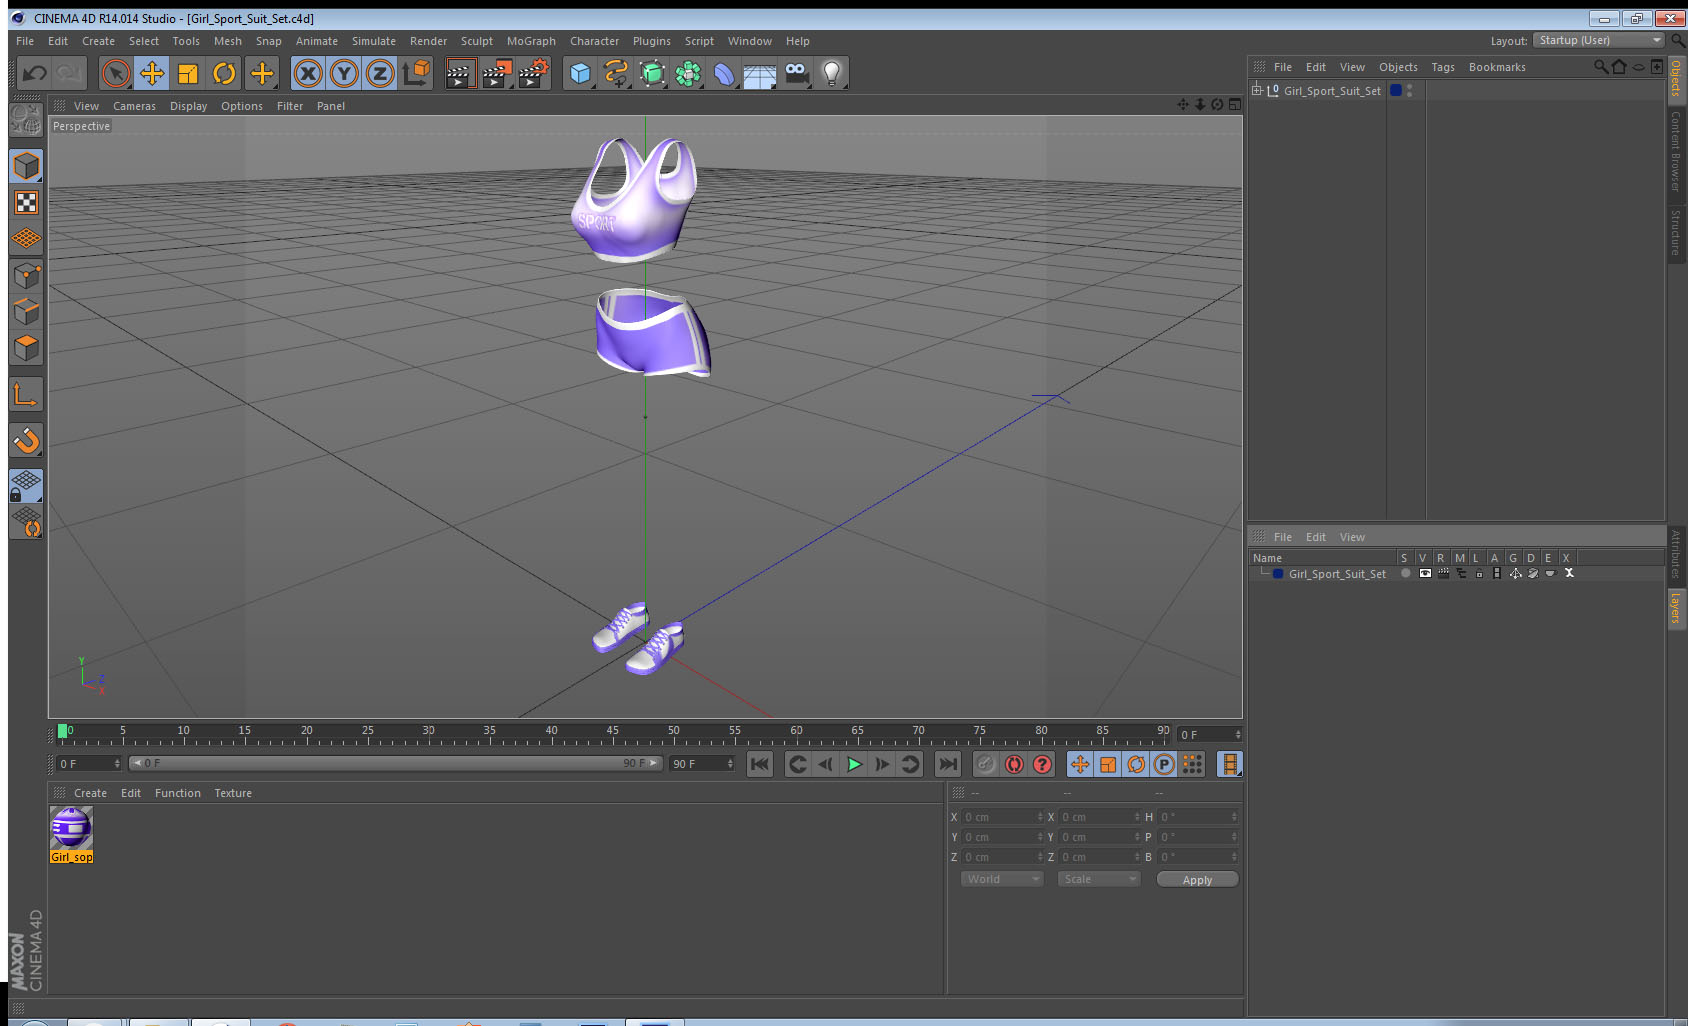
Task: Click the timeline playhead at frame 0
Action: (63, 732)
